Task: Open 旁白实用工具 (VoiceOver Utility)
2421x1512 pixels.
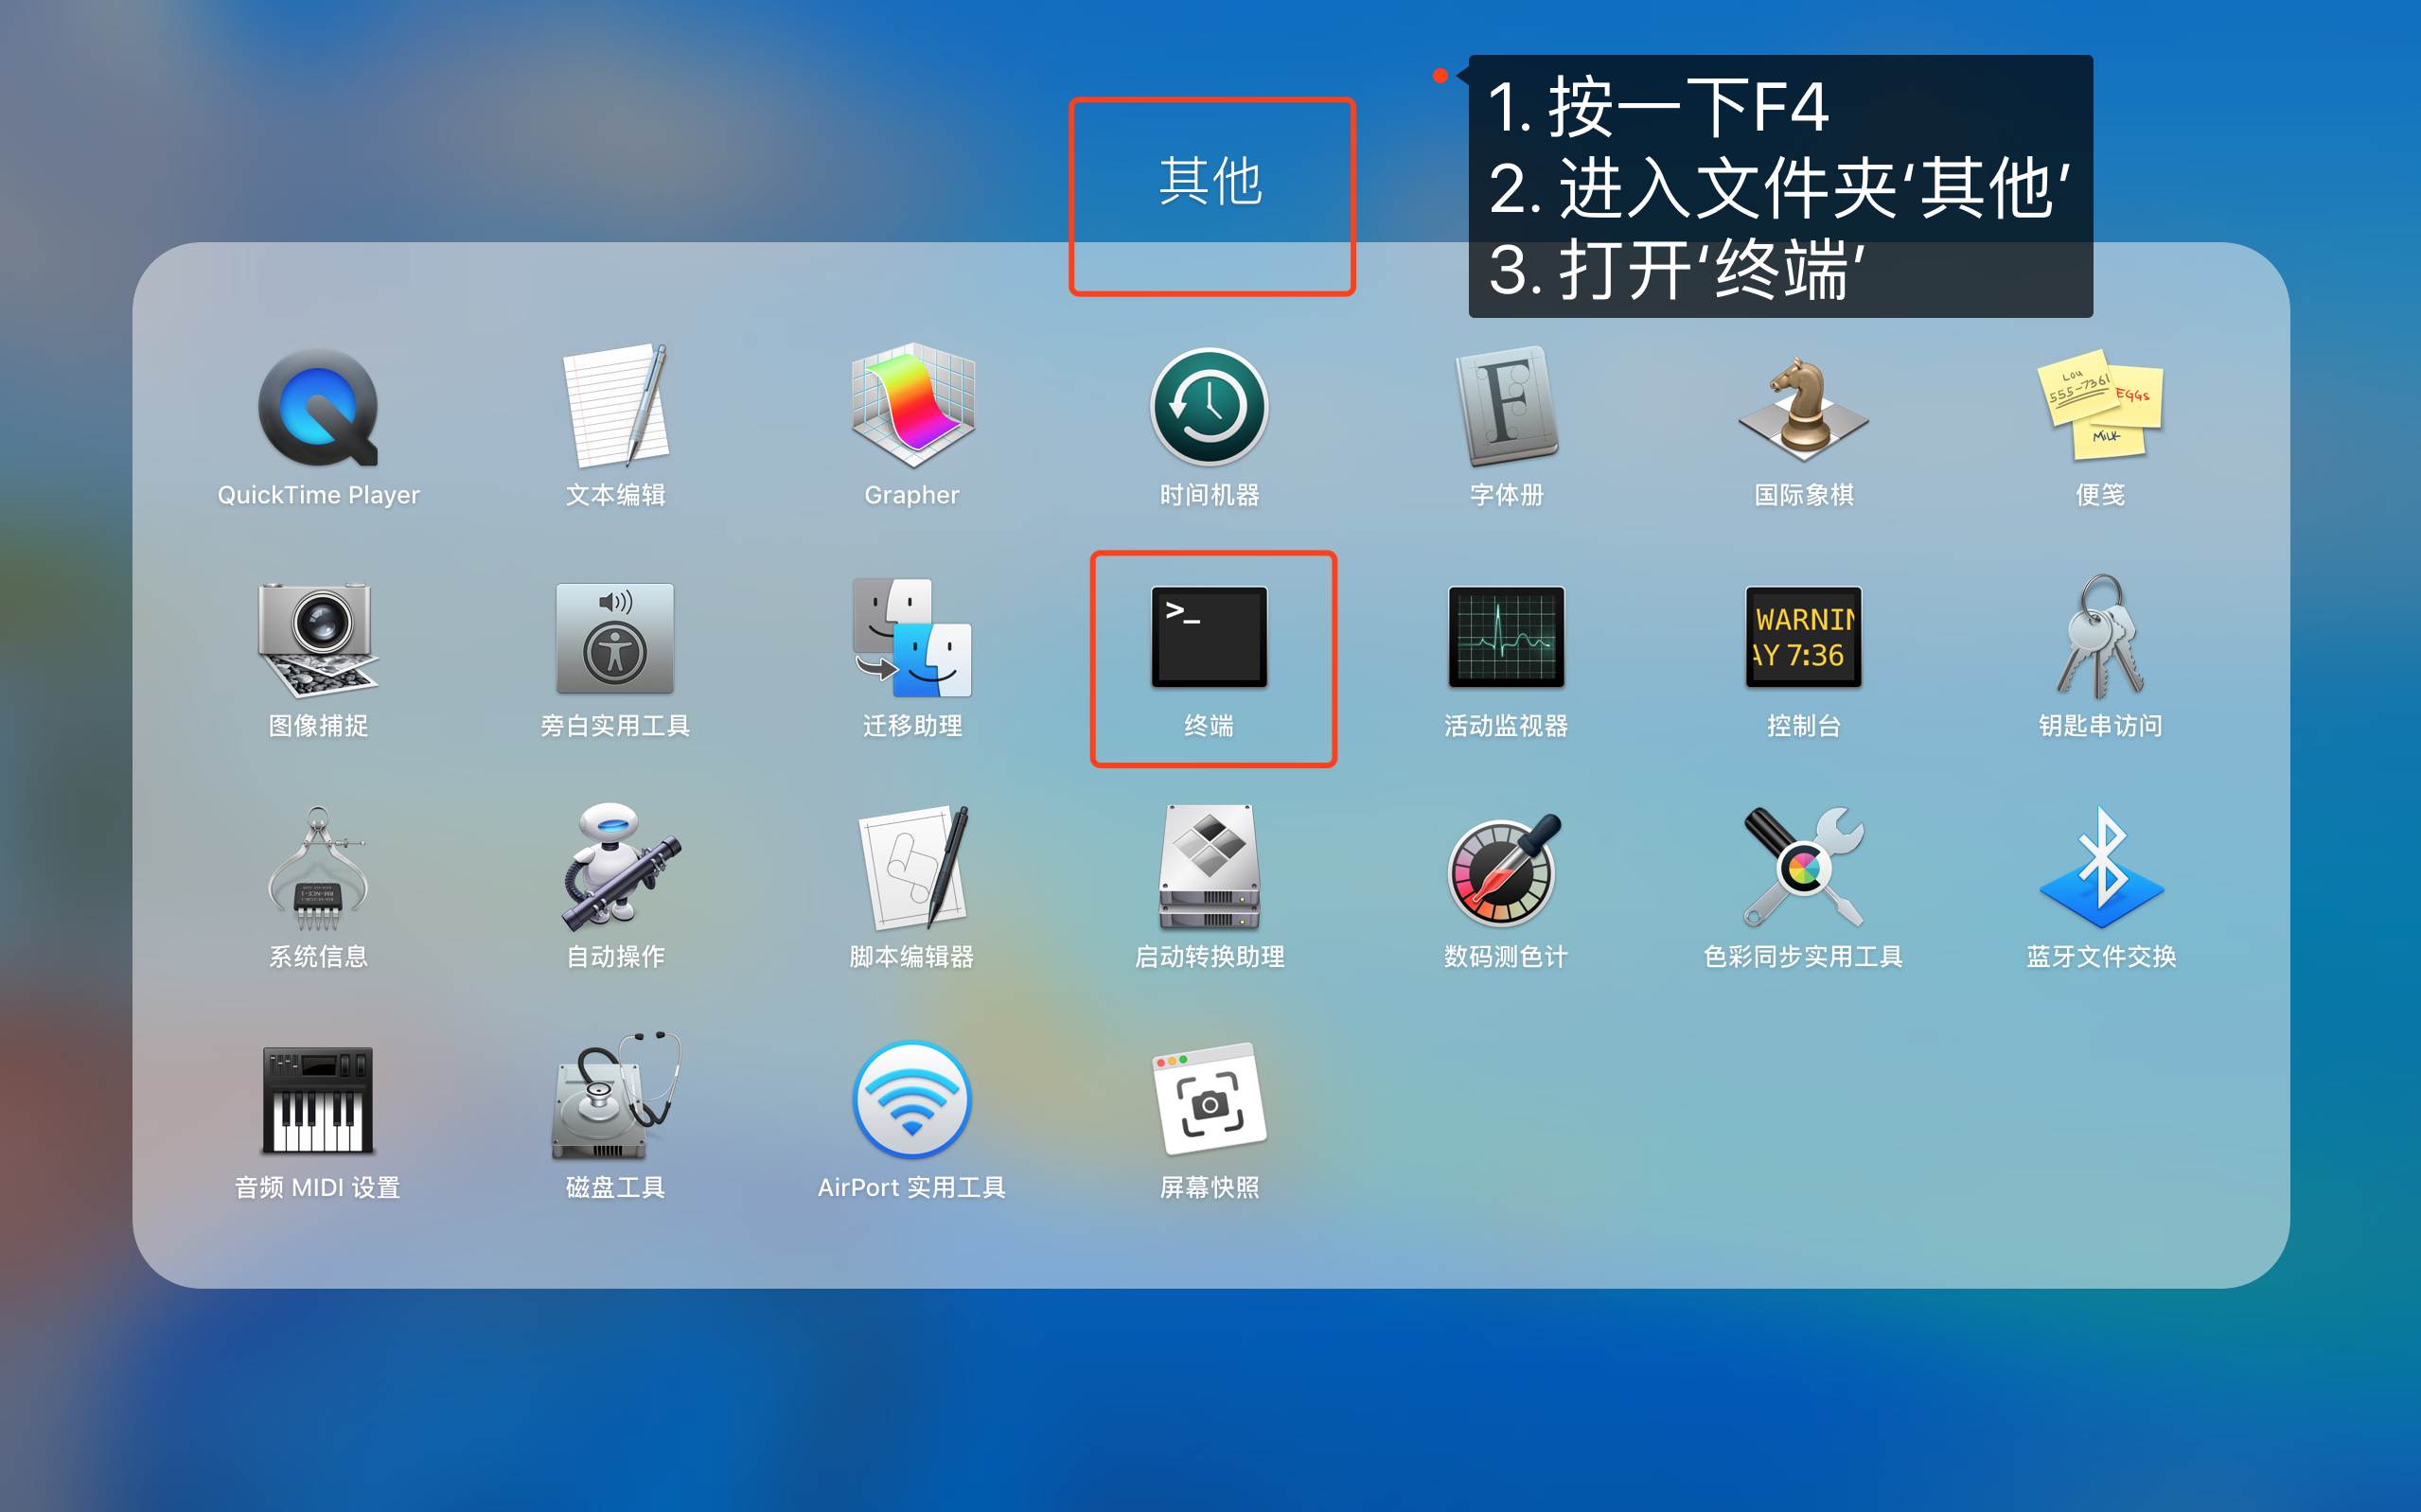Action: pos(614,640)
